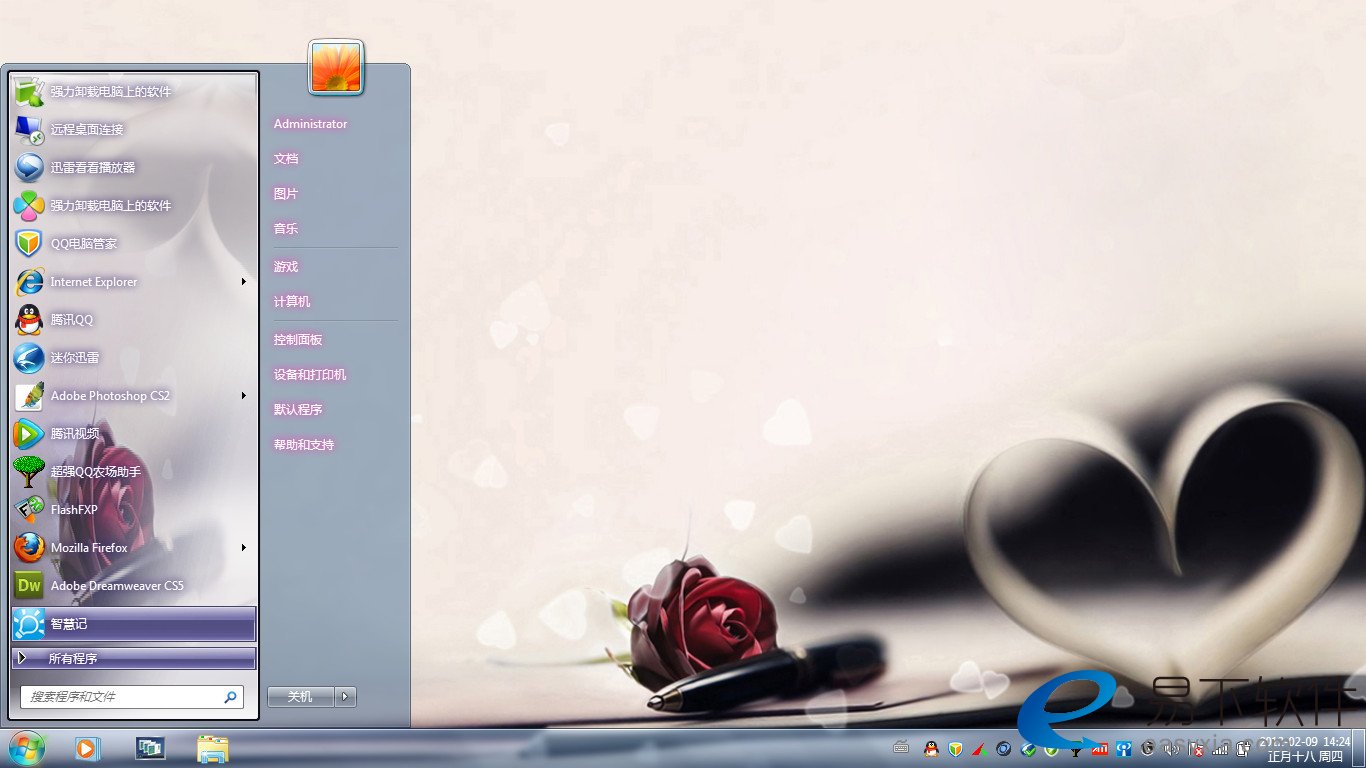Open the orange media player taskbar icon

87,748
